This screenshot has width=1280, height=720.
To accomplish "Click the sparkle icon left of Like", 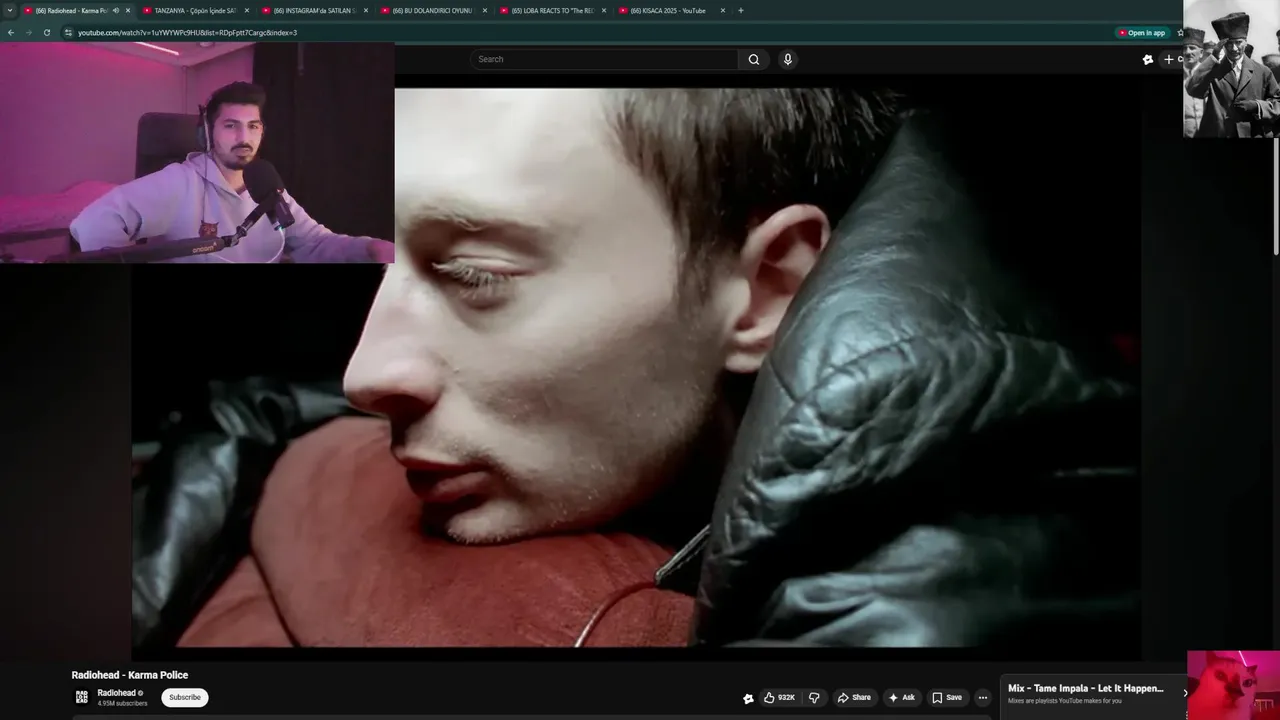I will coord(748,698).
